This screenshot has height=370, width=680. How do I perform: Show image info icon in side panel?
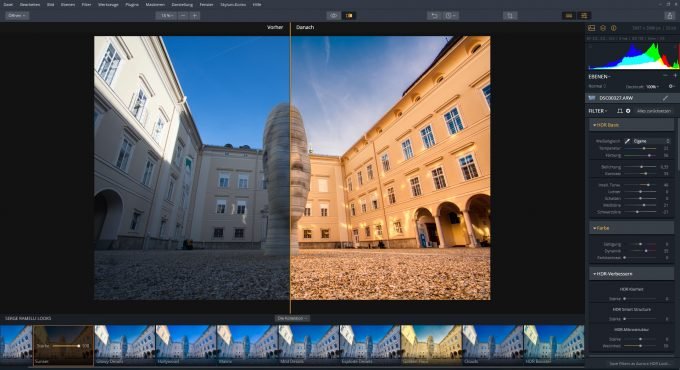click(614, 28)
